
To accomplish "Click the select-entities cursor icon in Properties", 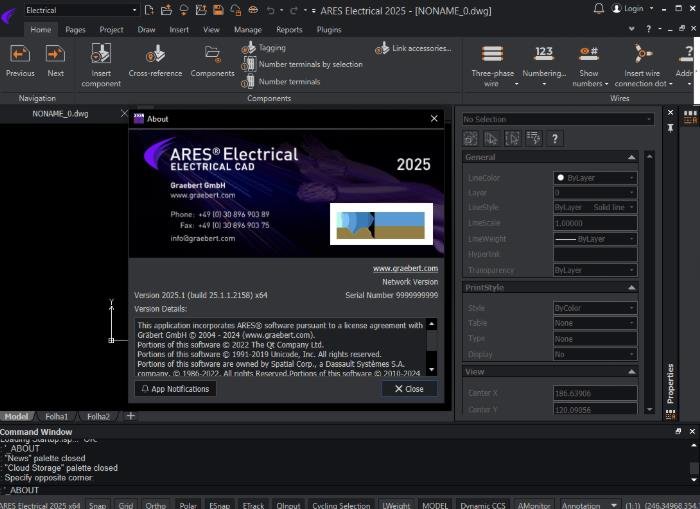I will (491, 138).
